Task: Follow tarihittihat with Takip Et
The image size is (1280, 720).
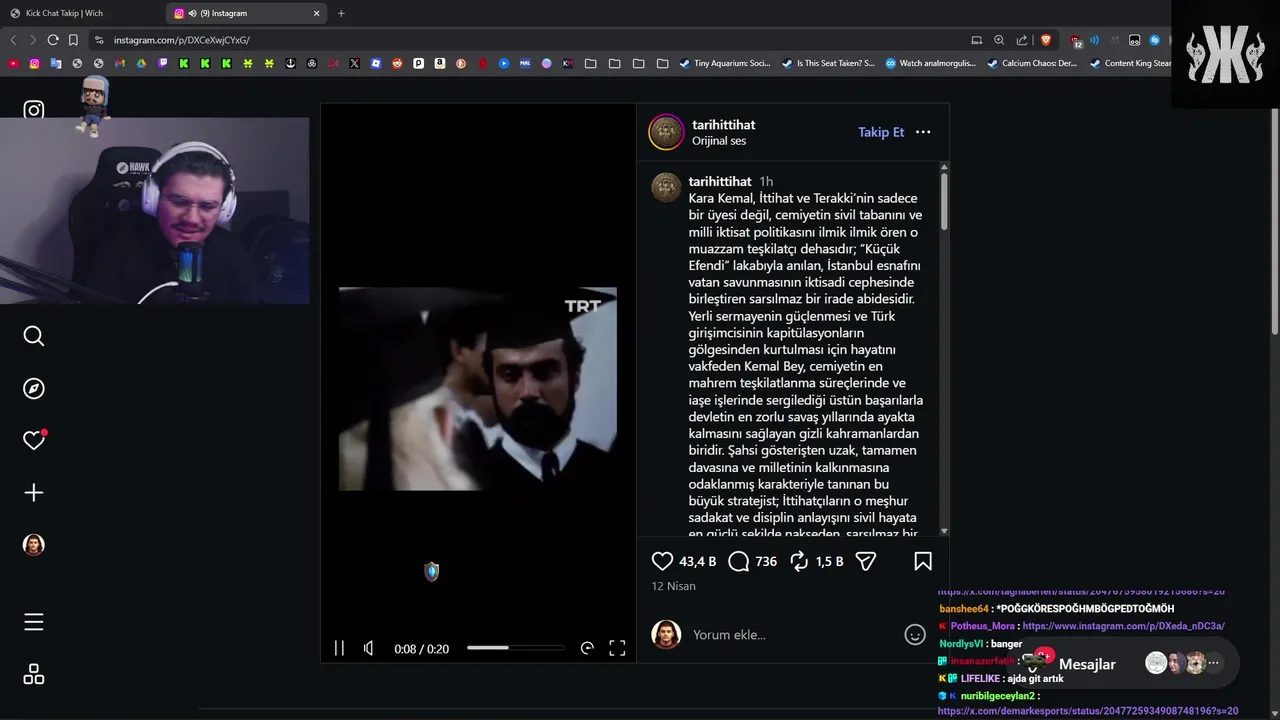Action: pyautogui.click(x=881, y=132)
